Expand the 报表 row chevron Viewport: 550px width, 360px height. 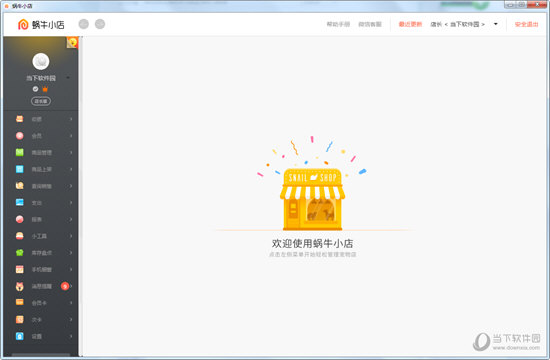click(71, 219)
